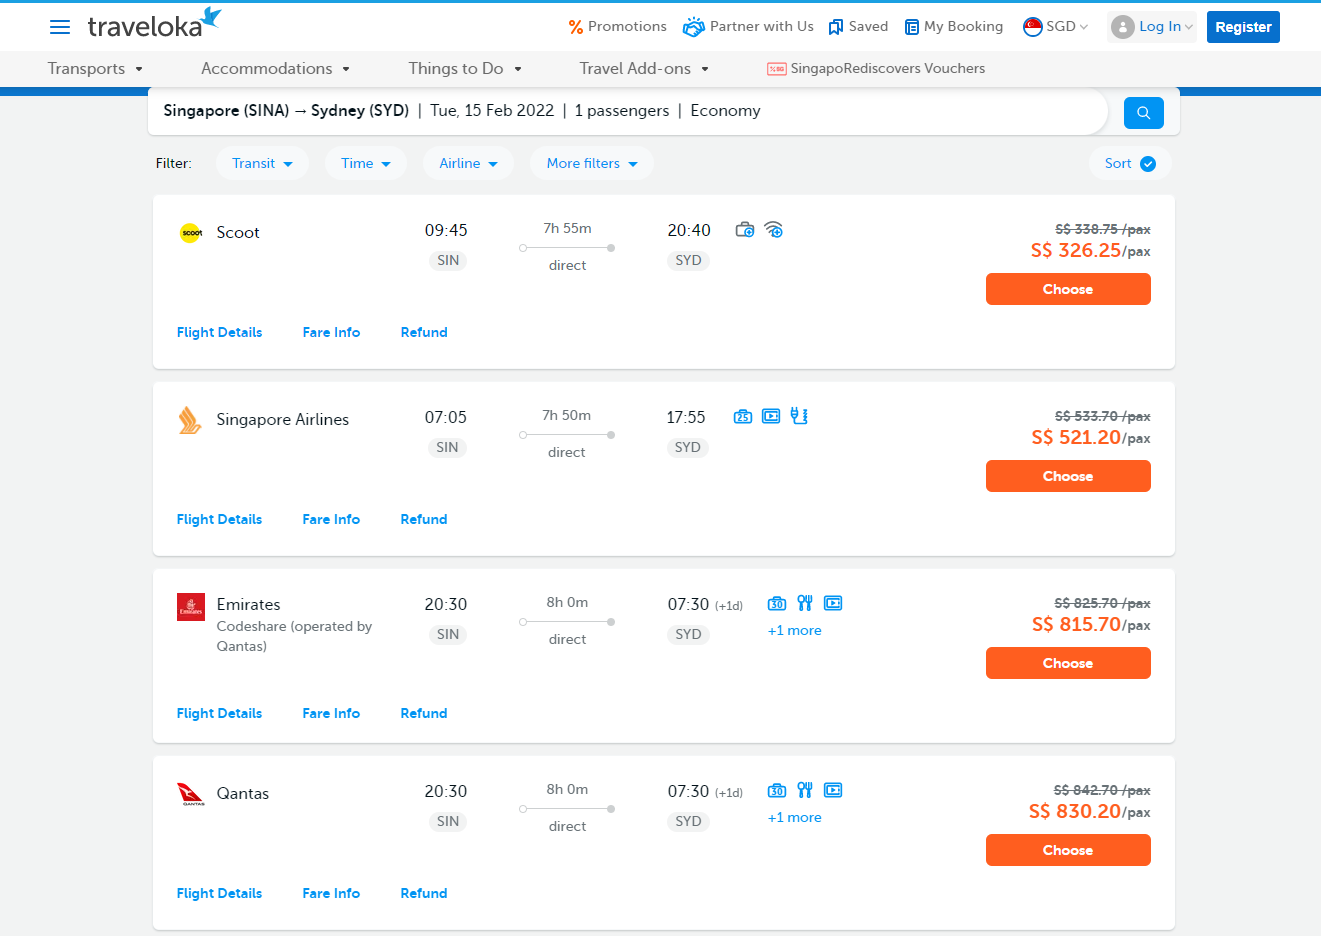Toggle the Sort option
Image resolution: width=1321 pixels, height=936 pixels.
click(x=1130, y=164)
